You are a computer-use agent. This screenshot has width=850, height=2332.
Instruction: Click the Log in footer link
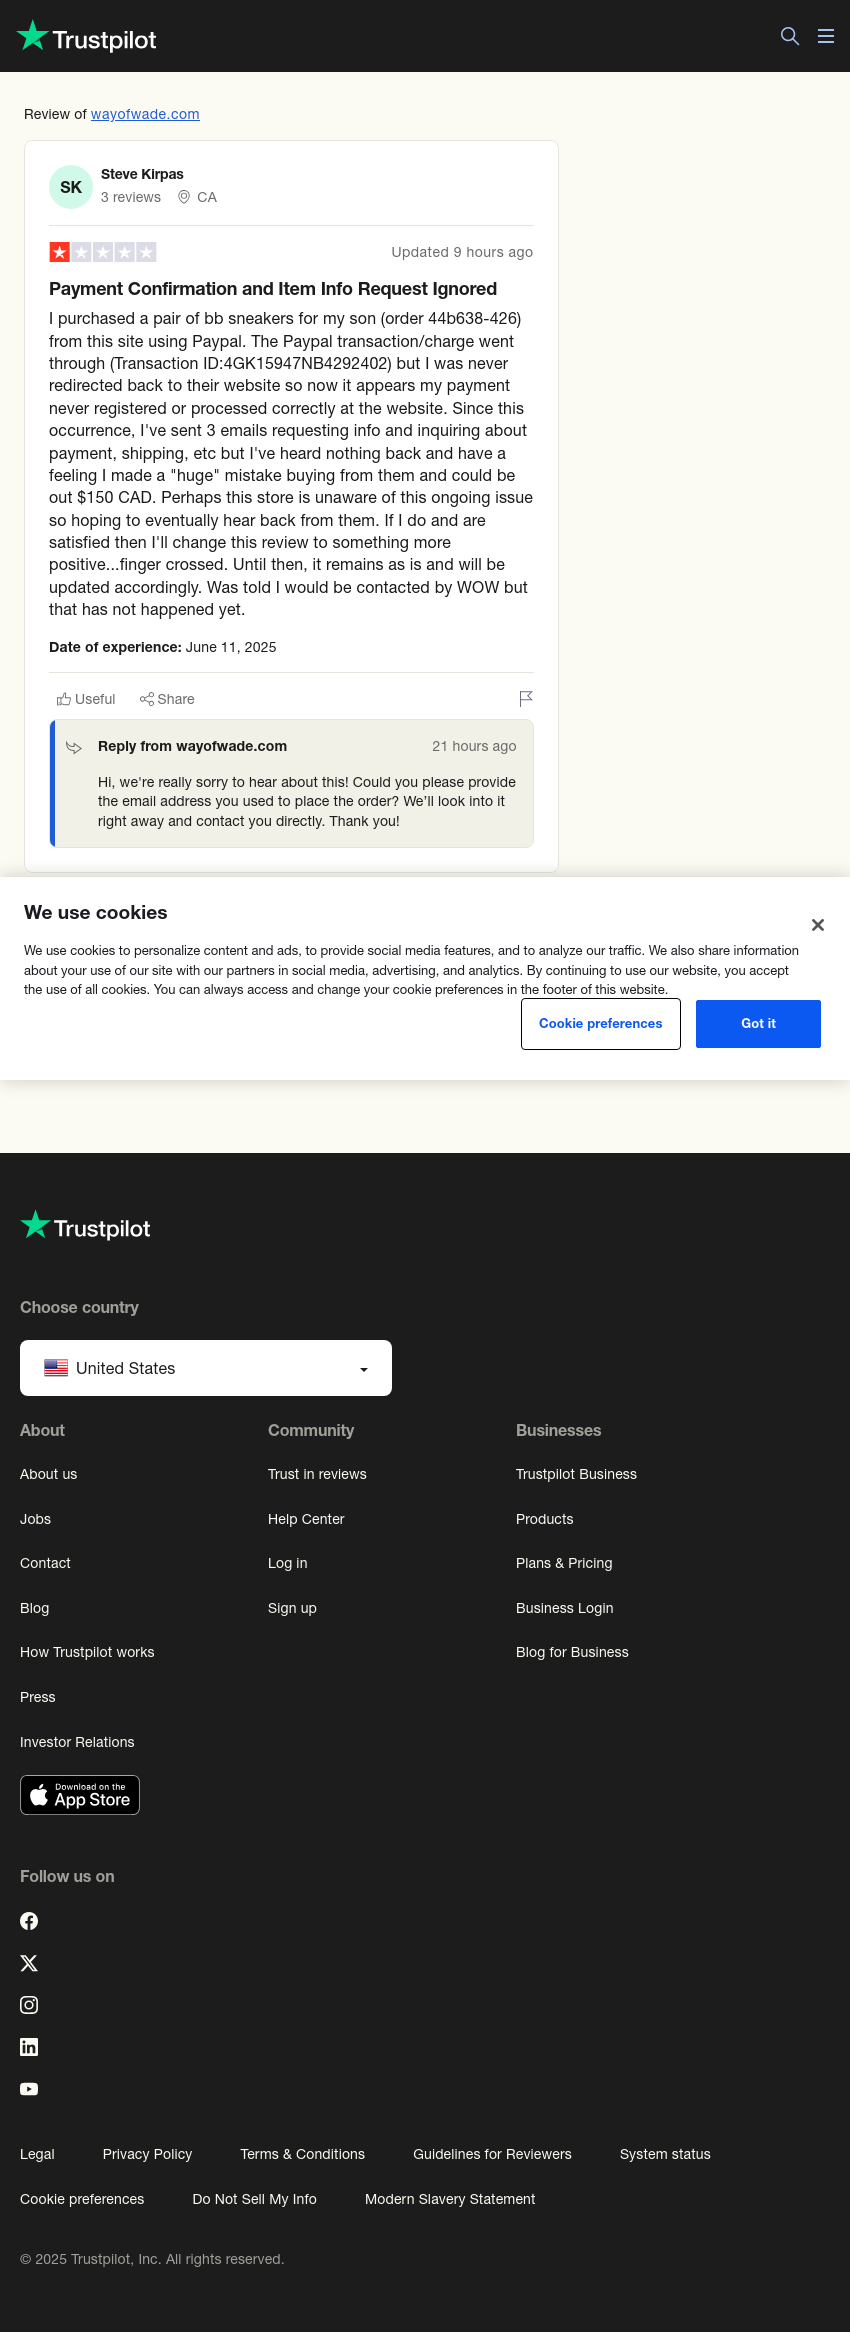(x=287, y=1563)
